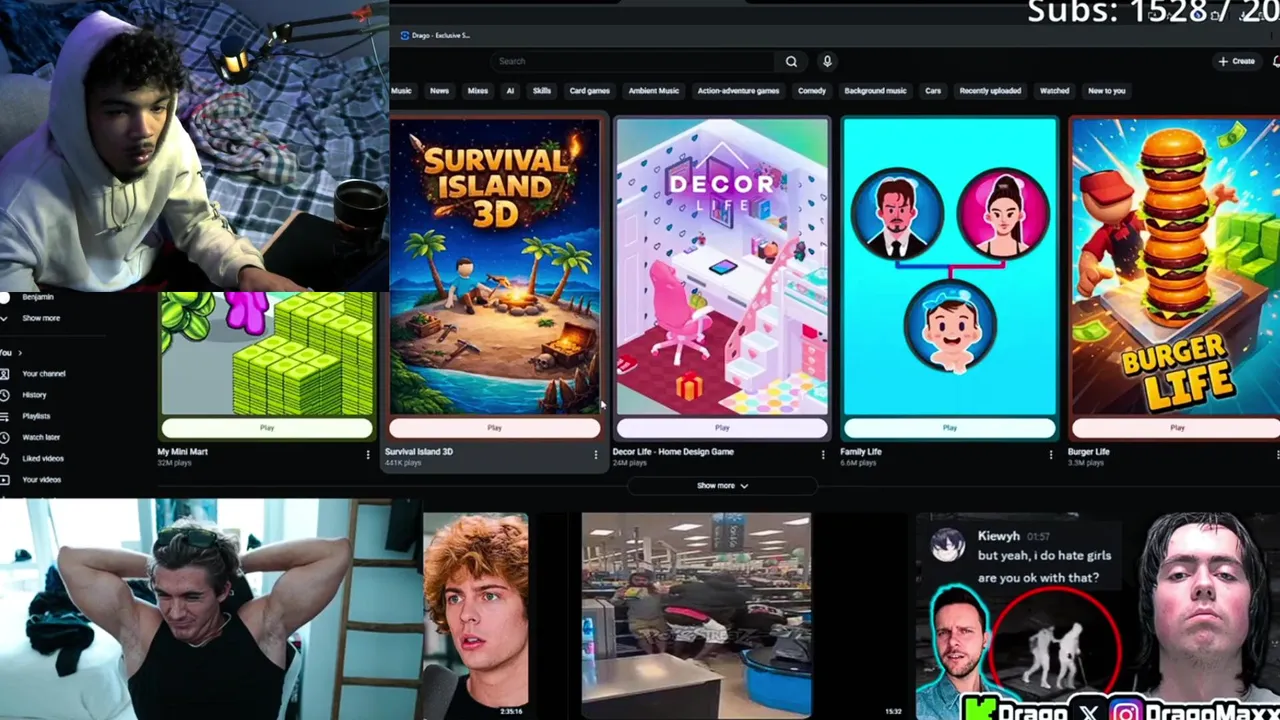Select the Skills filter chip

pos(542,91)
